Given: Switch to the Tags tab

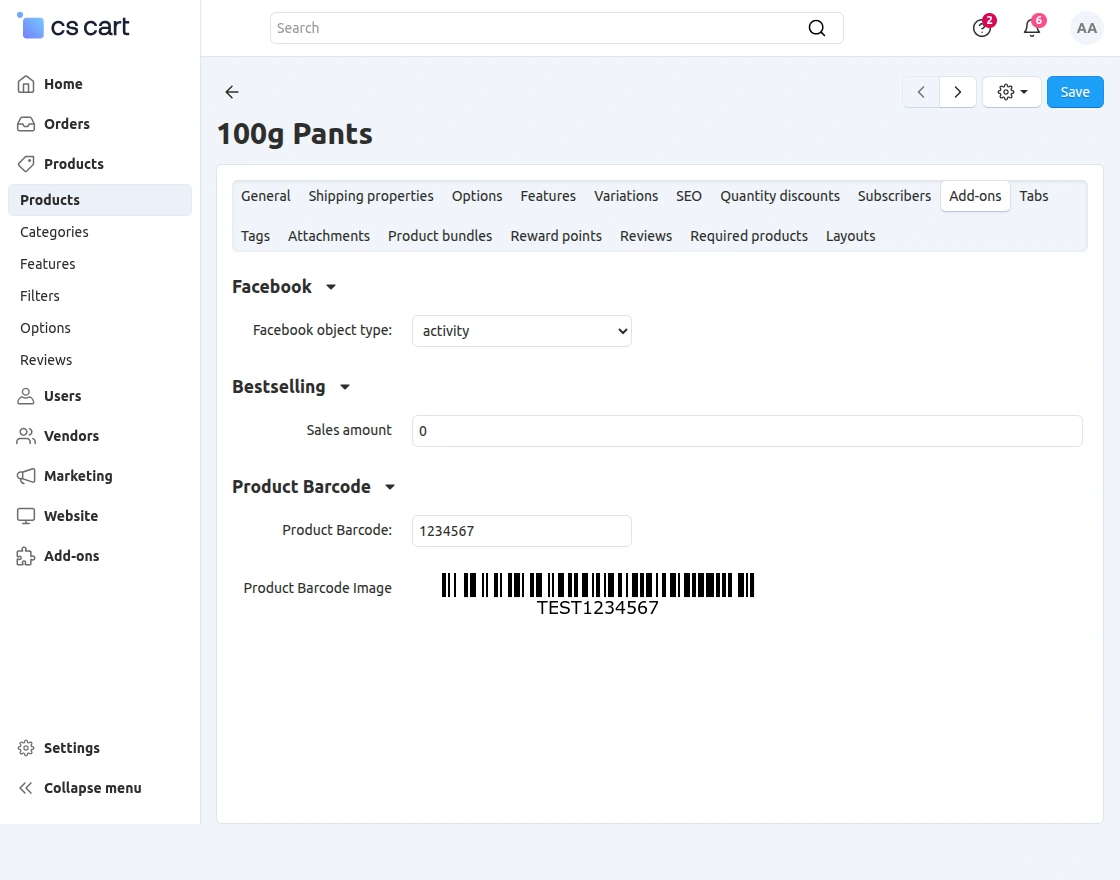Looking at the screenshot, I should coord(255,236).
